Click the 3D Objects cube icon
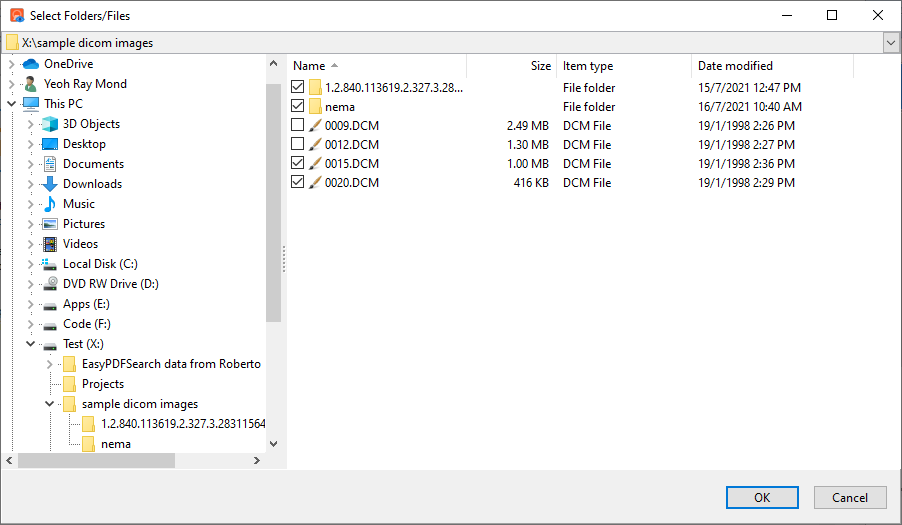The image size is (902, 525). [50, 124]
